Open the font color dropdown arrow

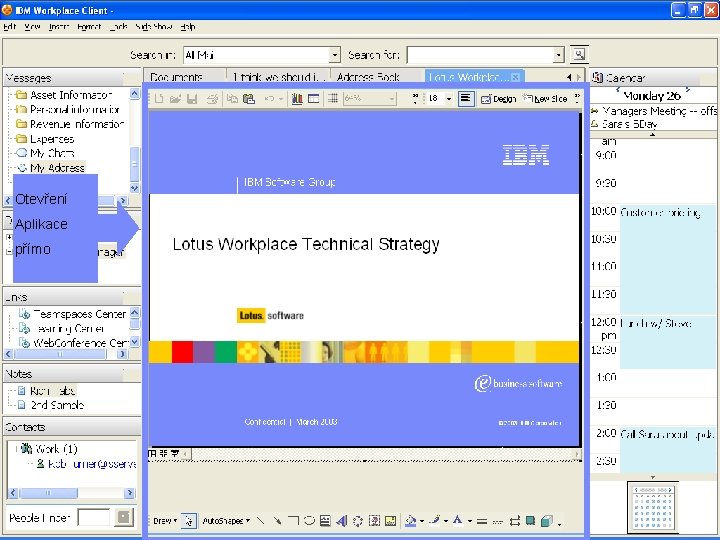tap(469, 521)
